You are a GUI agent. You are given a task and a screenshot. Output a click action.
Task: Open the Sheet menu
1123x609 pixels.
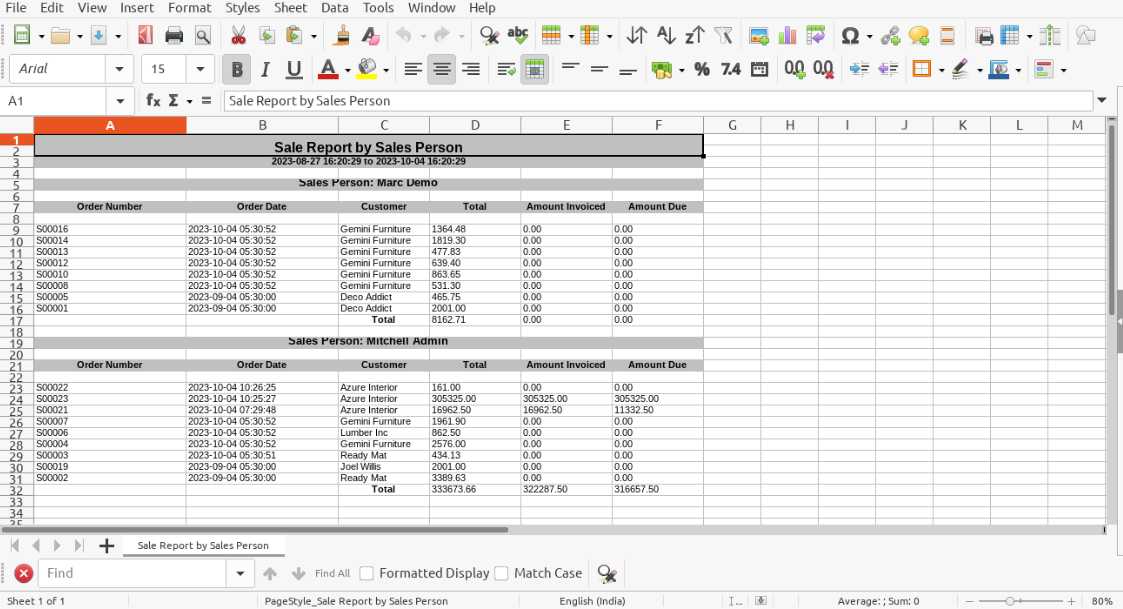coord(290,8)
